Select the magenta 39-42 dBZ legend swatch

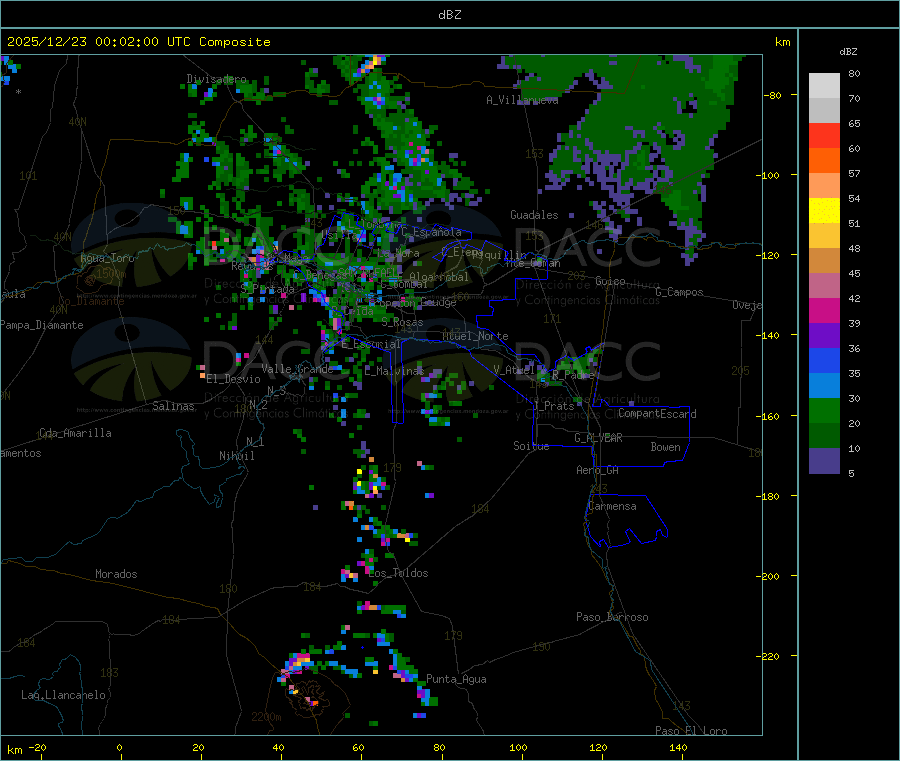pos(824,310)
